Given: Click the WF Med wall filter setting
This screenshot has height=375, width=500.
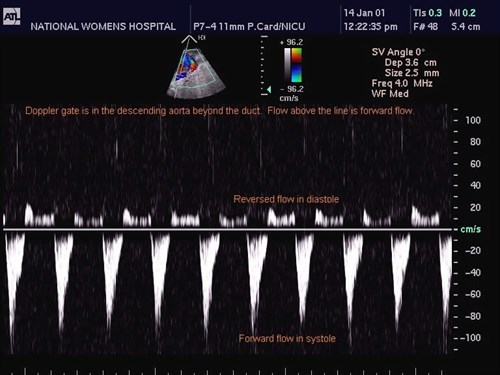Looking at the screenshot, I should (390, 94).
